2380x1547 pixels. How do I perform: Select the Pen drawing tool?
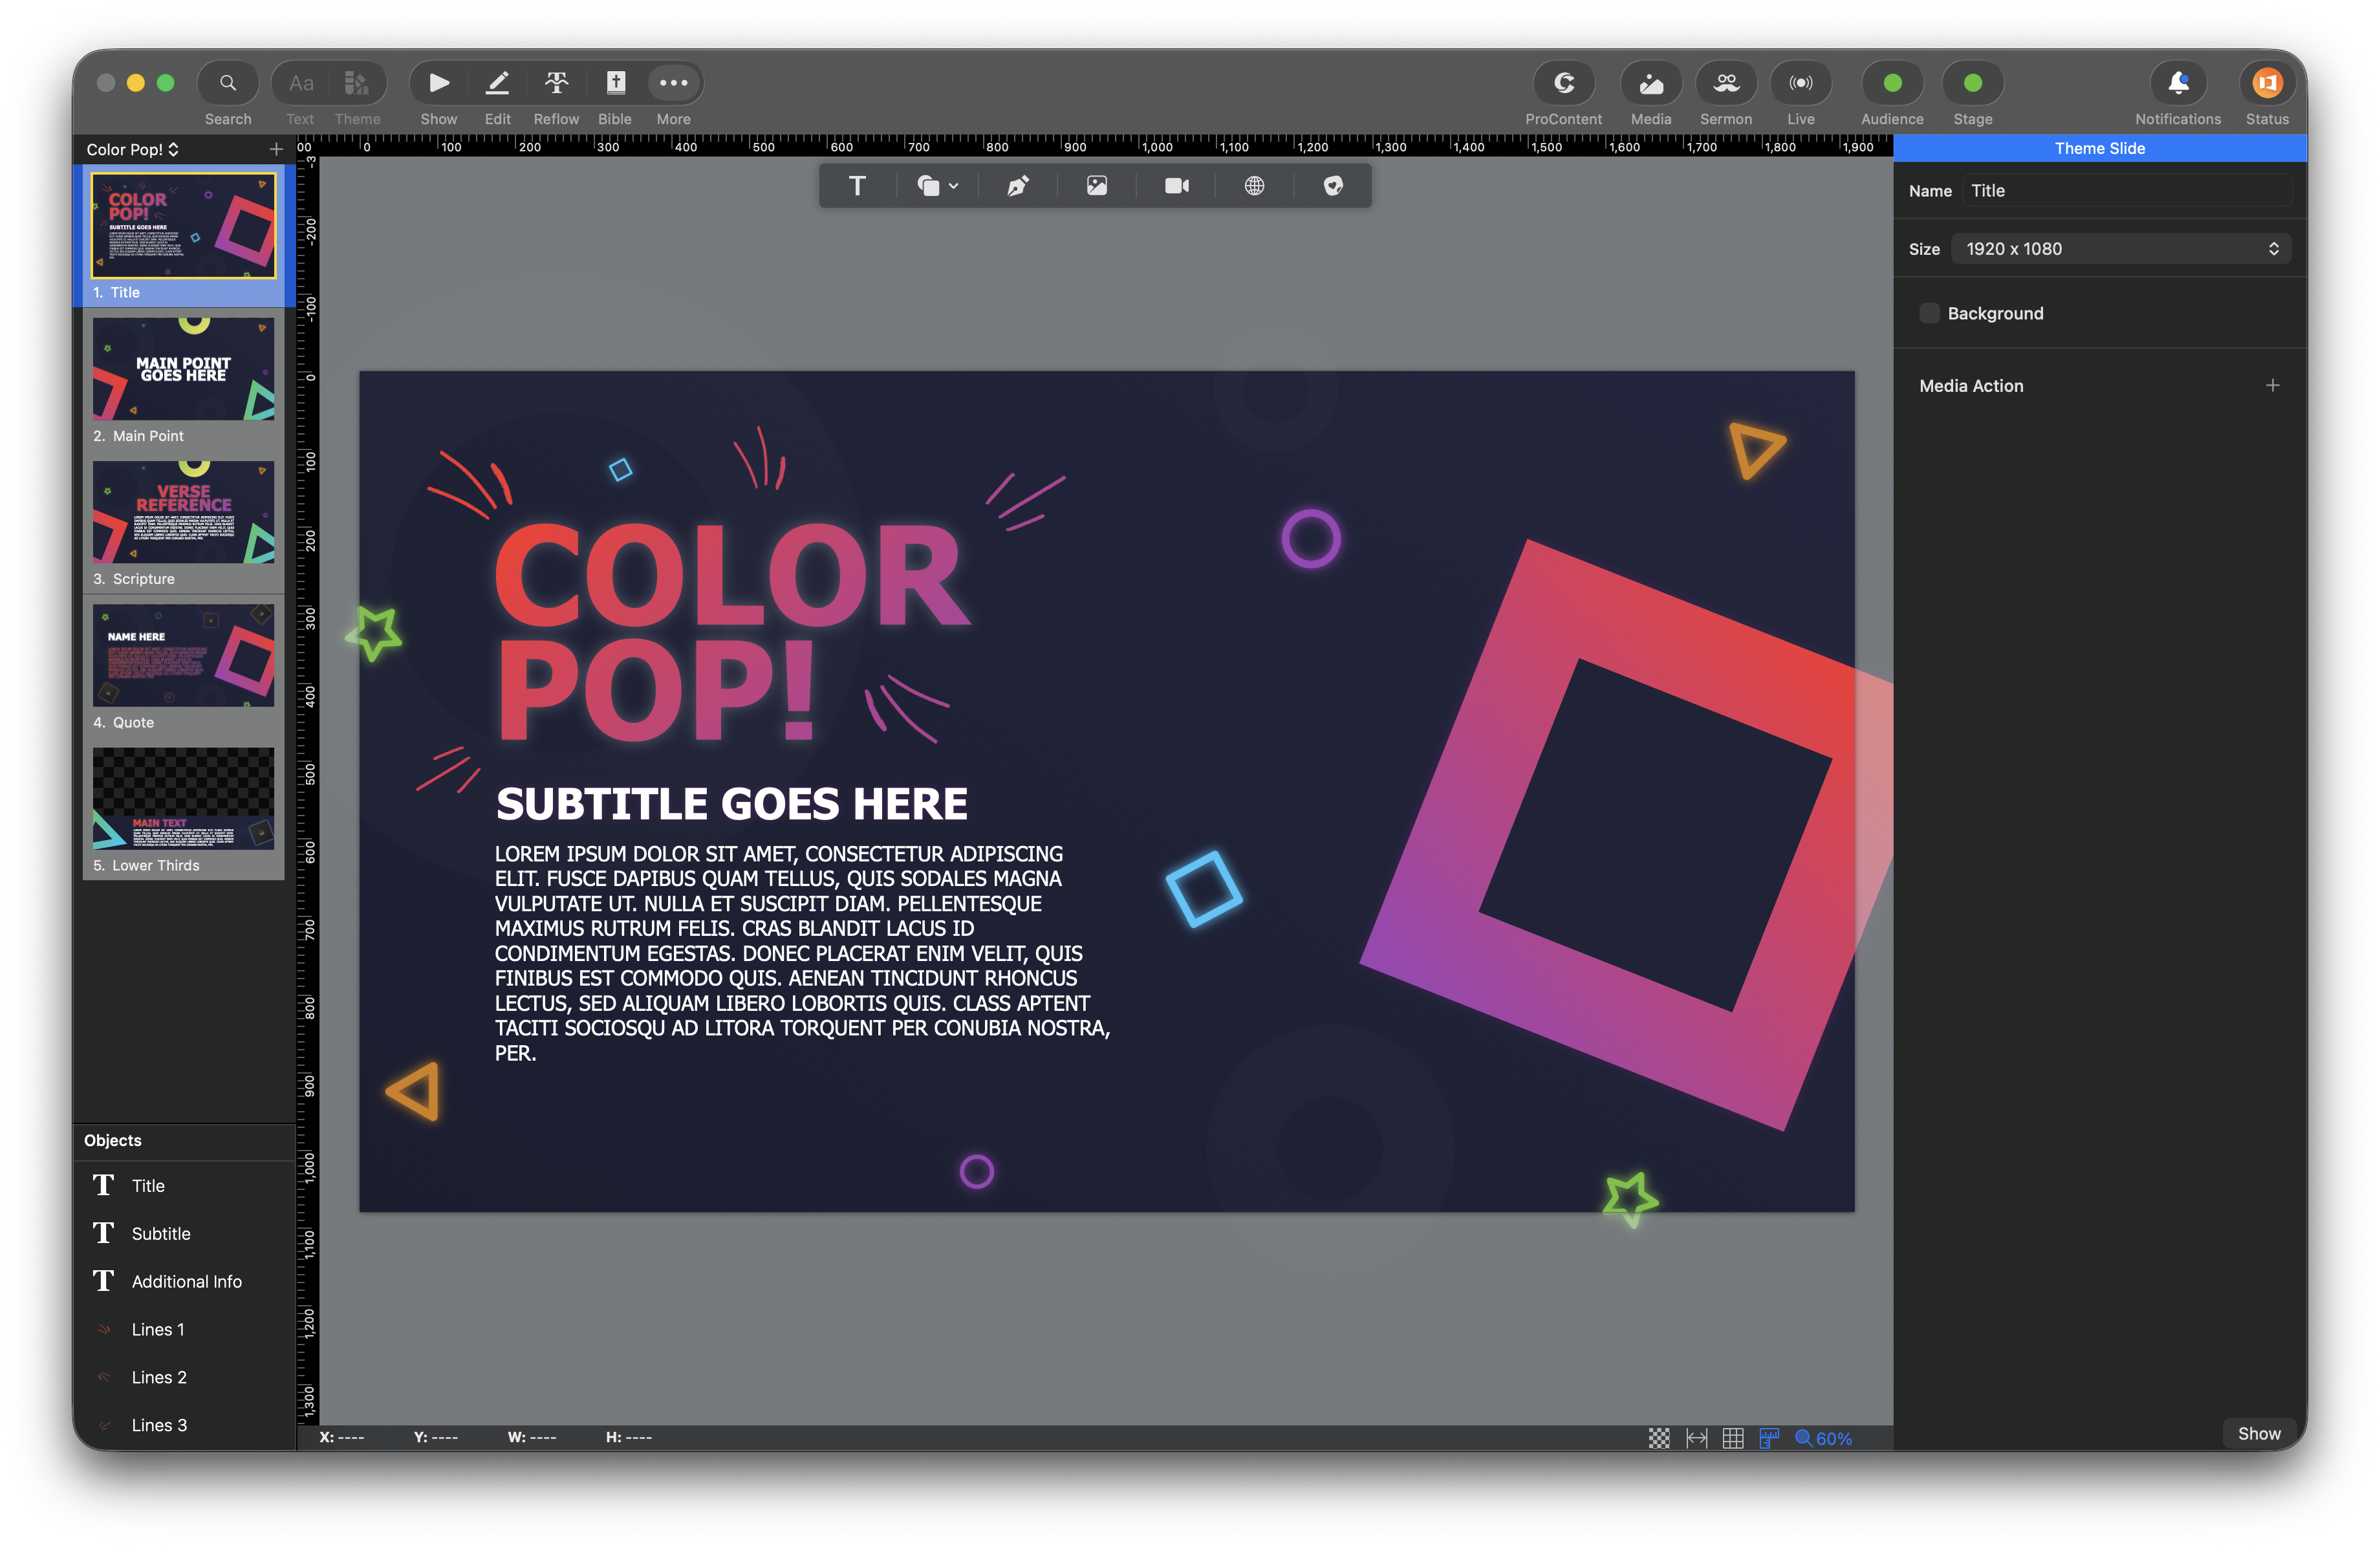1017,186
